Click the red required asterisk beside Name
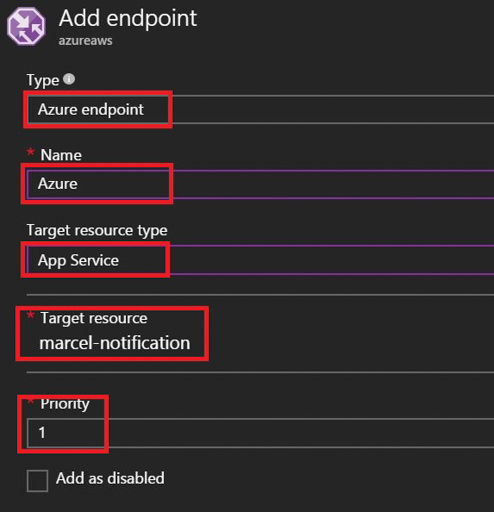494x512 pixels. tap(31, 152)
